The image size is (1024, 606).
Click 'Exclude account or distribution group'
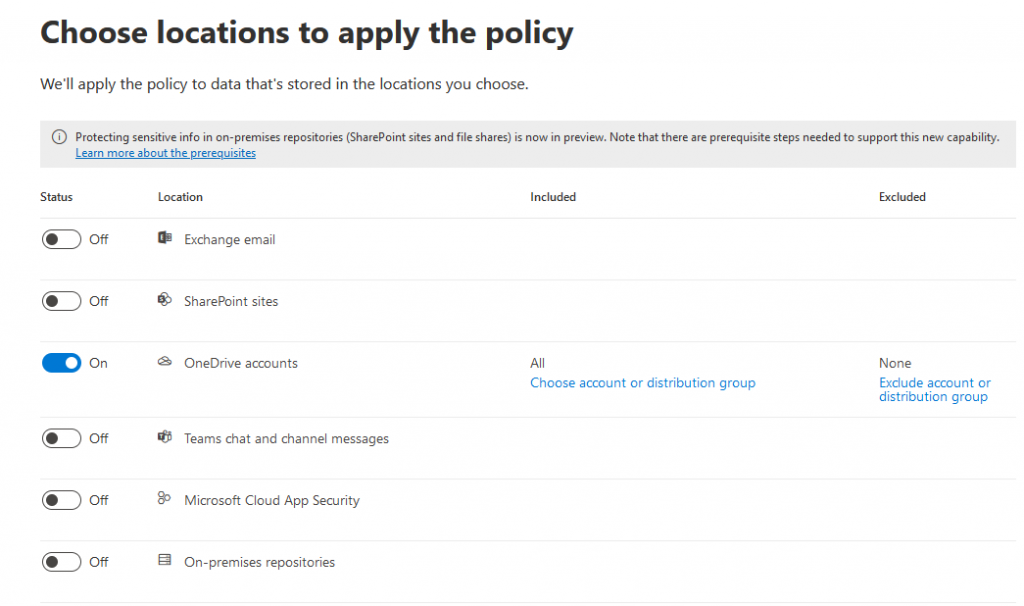[x=934, y=390]
